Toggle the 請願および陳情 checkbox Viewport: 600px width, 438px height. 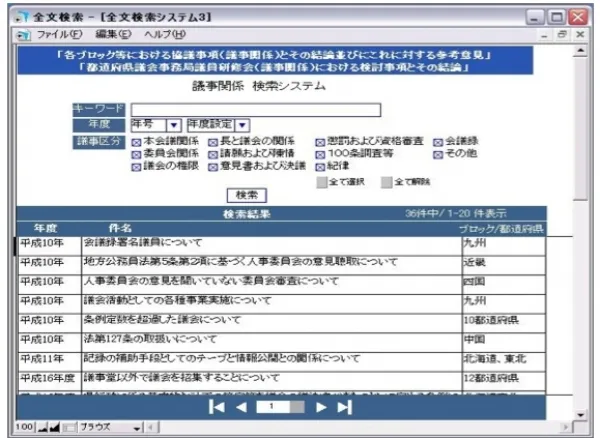tap(213, 155)
